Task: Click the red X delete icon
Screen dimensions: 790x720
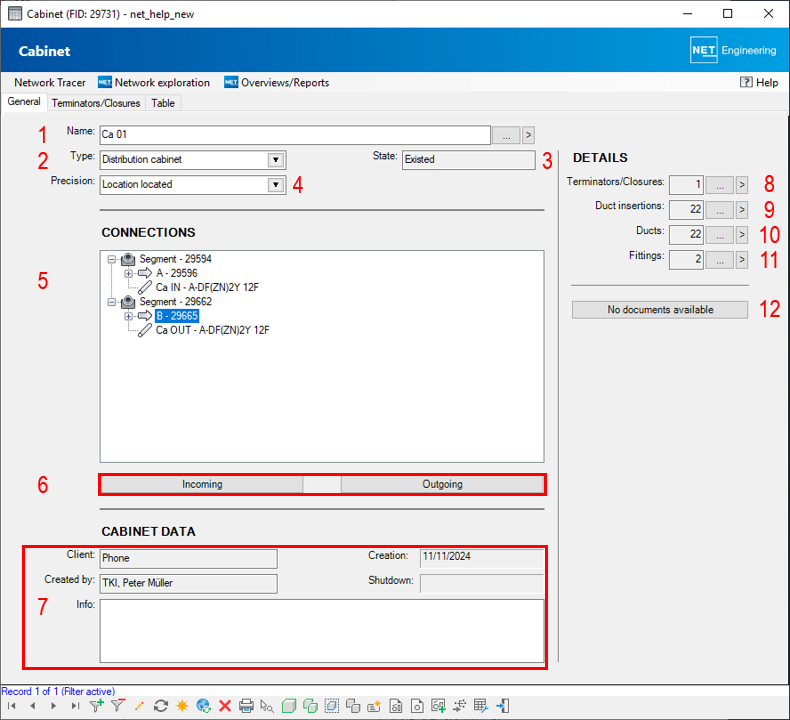Action: click(225, 706)
